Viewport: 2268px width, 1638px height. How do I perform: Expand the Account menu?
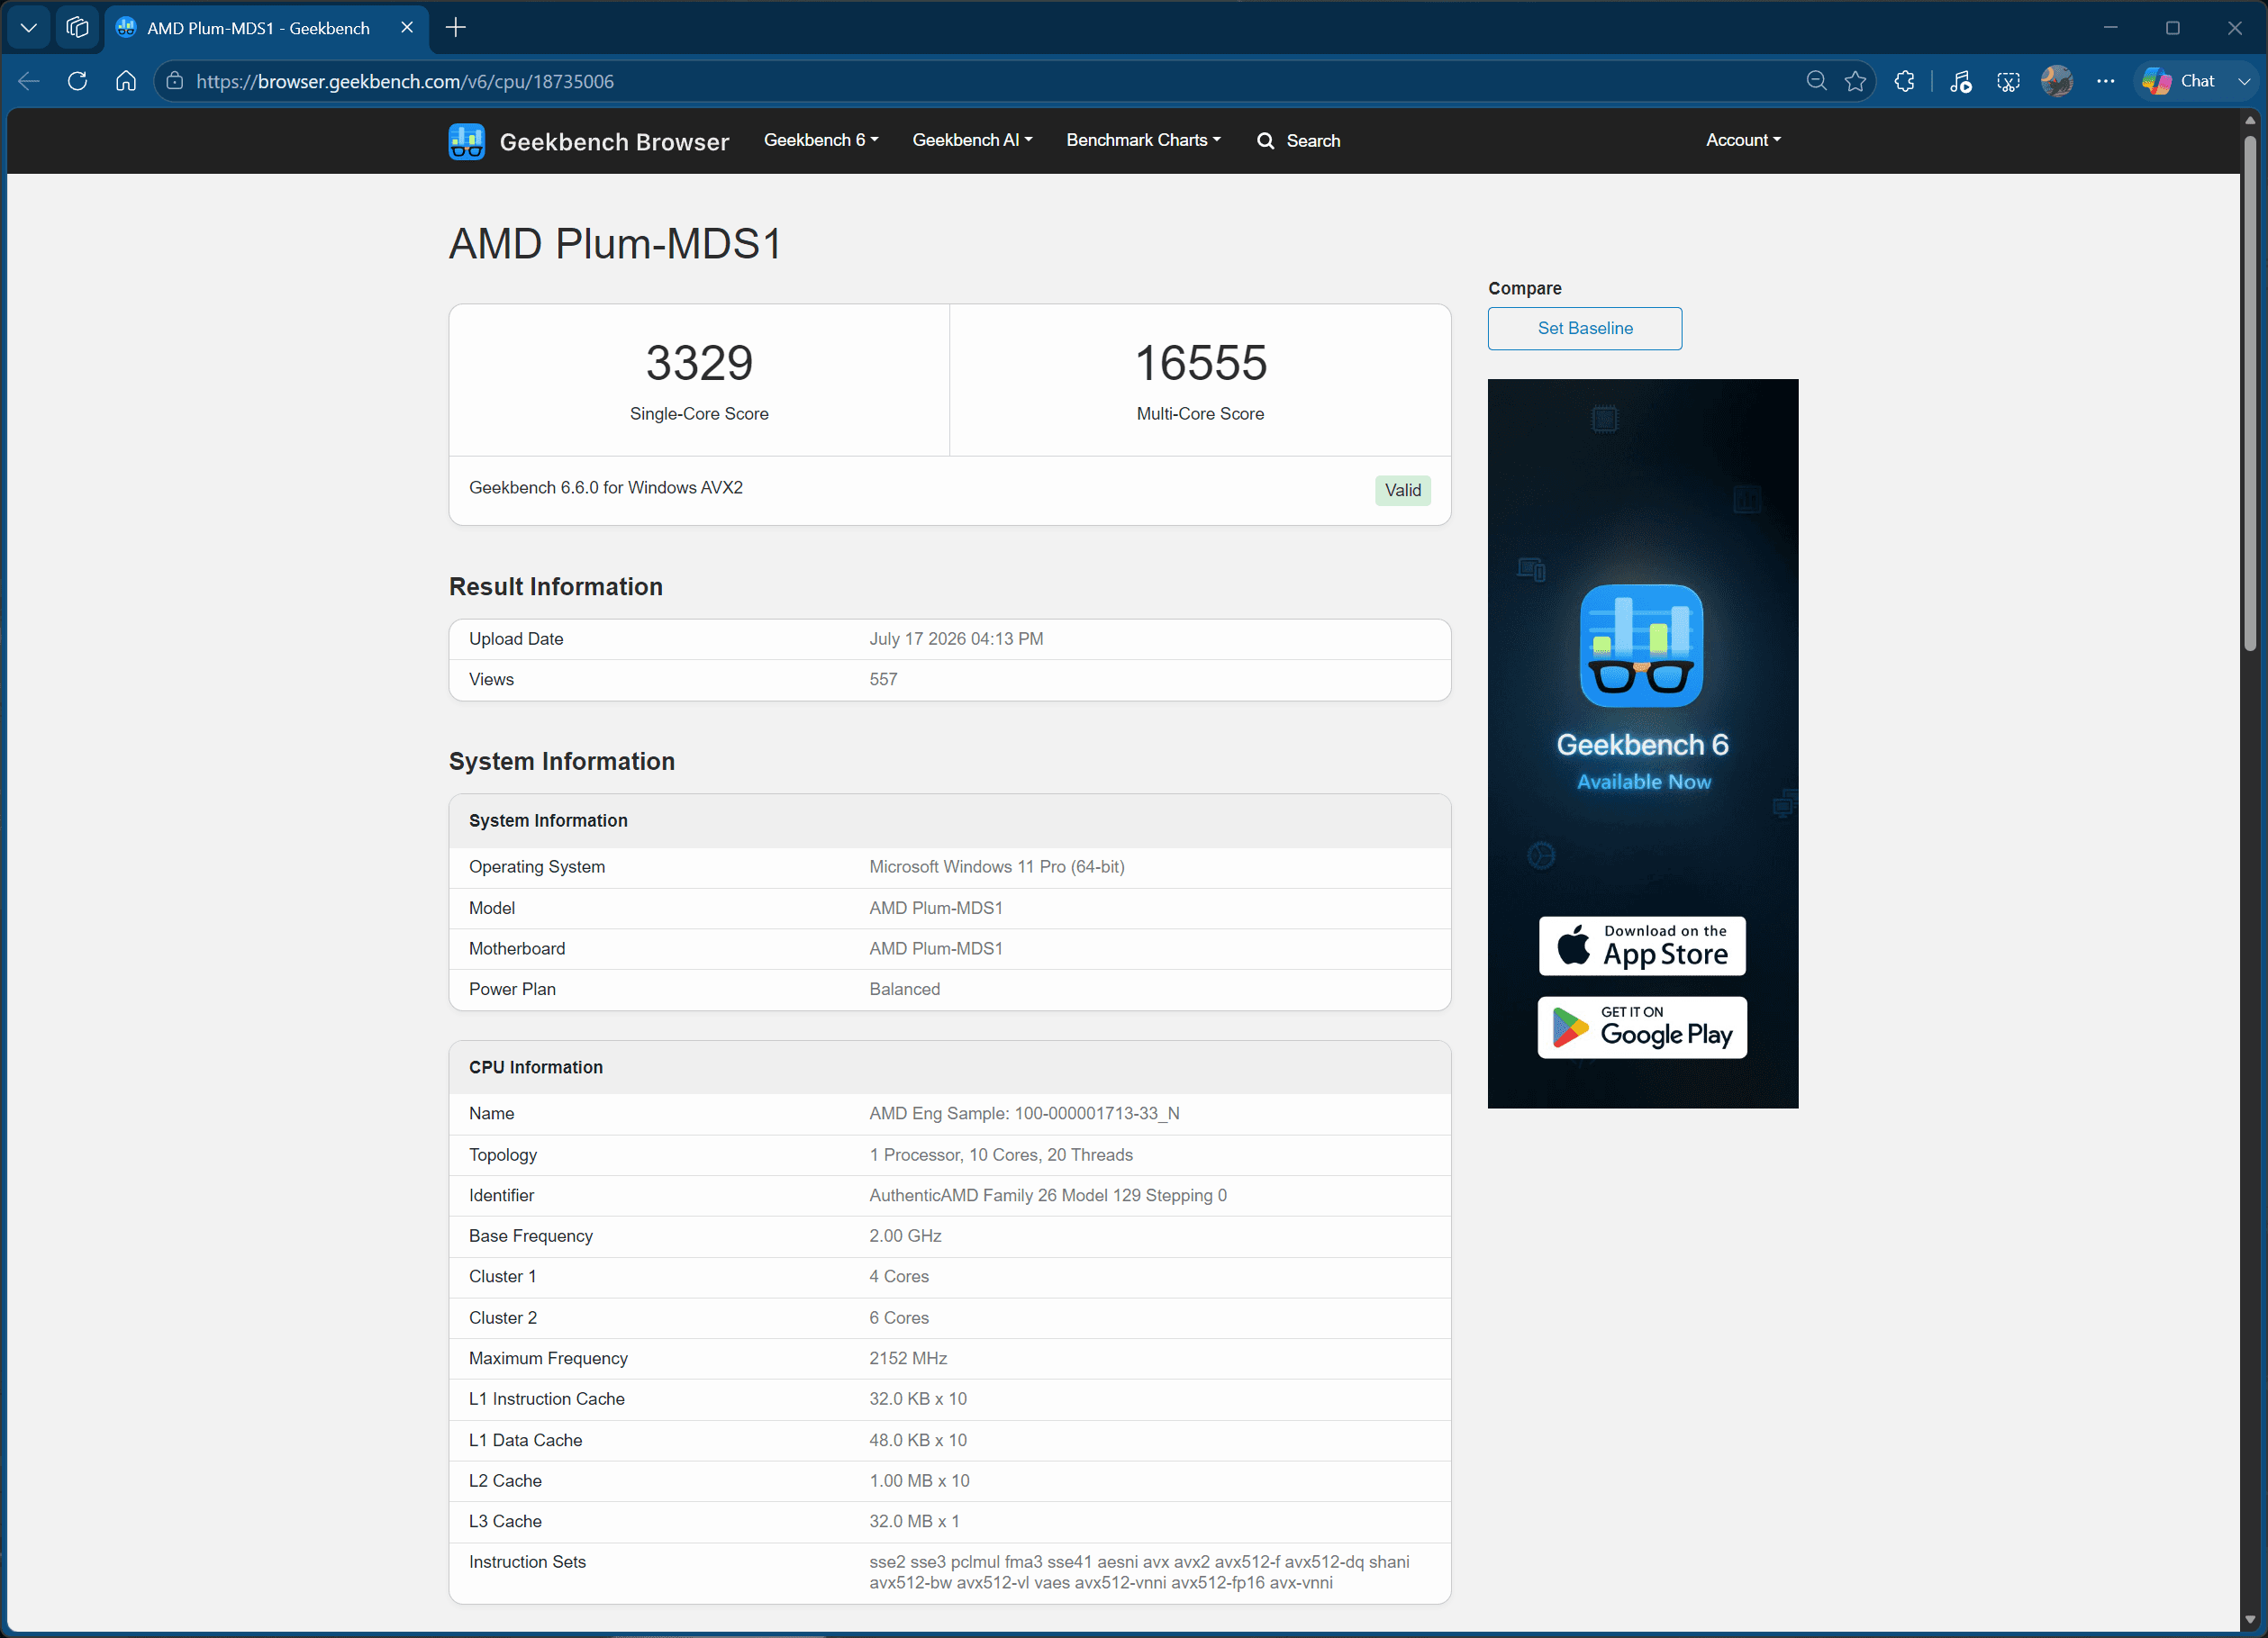click(1743, 140)
